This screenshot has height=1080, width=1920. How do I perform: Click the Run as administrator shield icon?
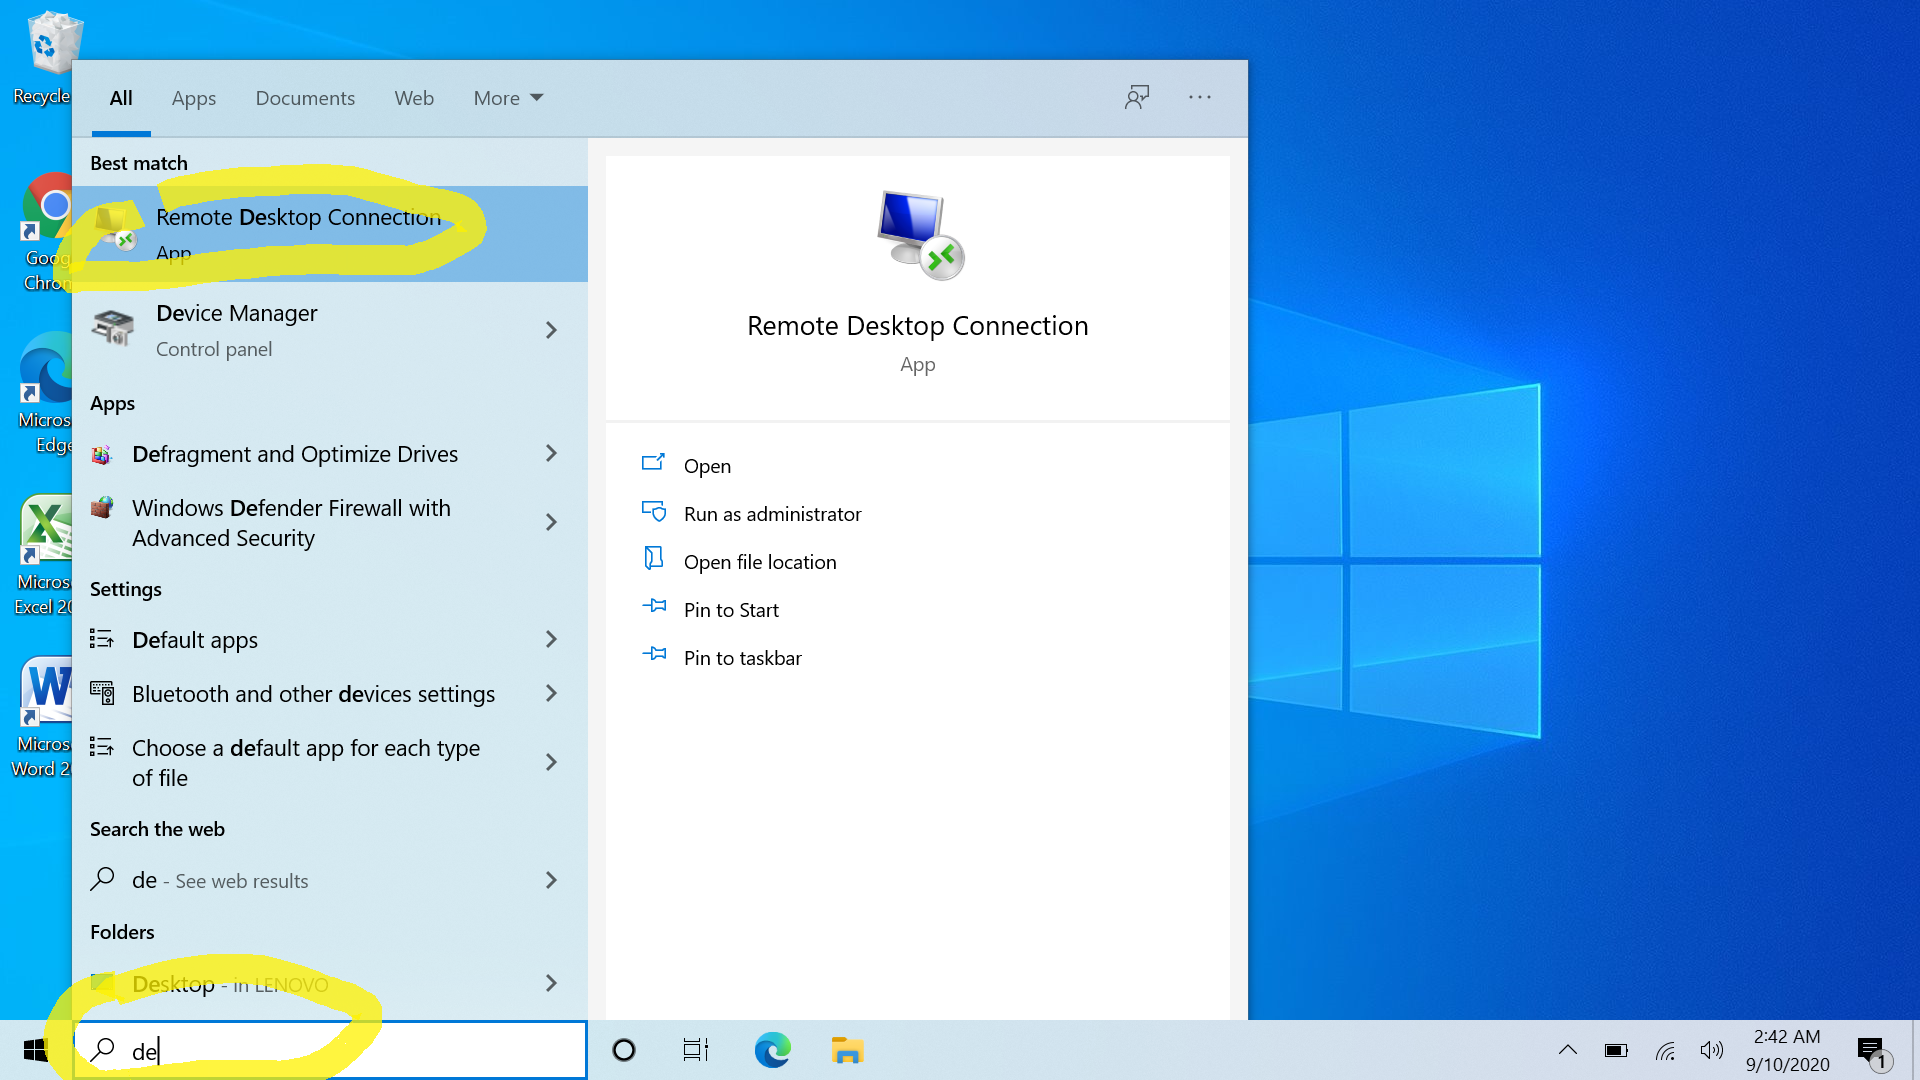[653, 512]
